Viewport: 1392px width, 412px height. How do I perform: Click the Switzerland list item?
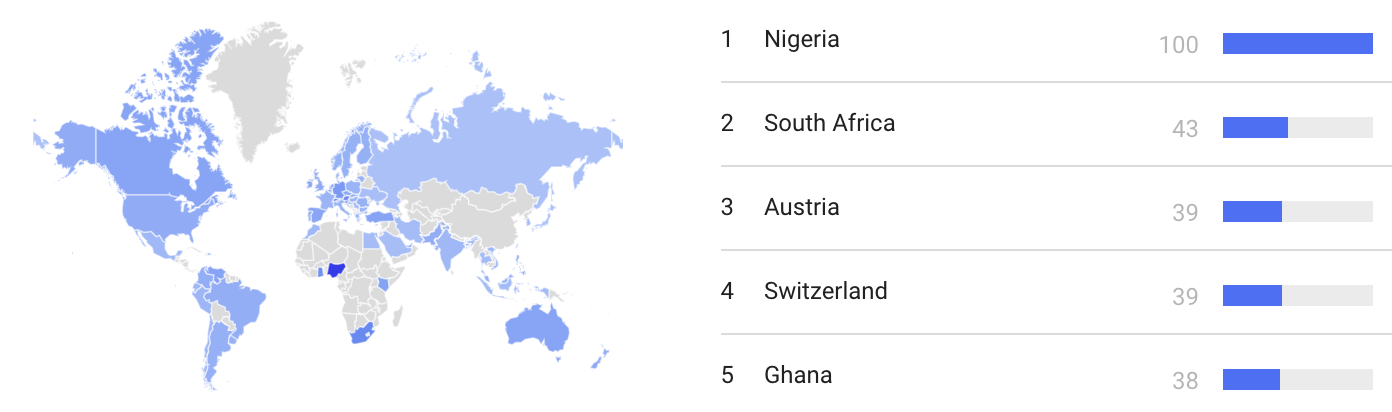click(825, 292)
